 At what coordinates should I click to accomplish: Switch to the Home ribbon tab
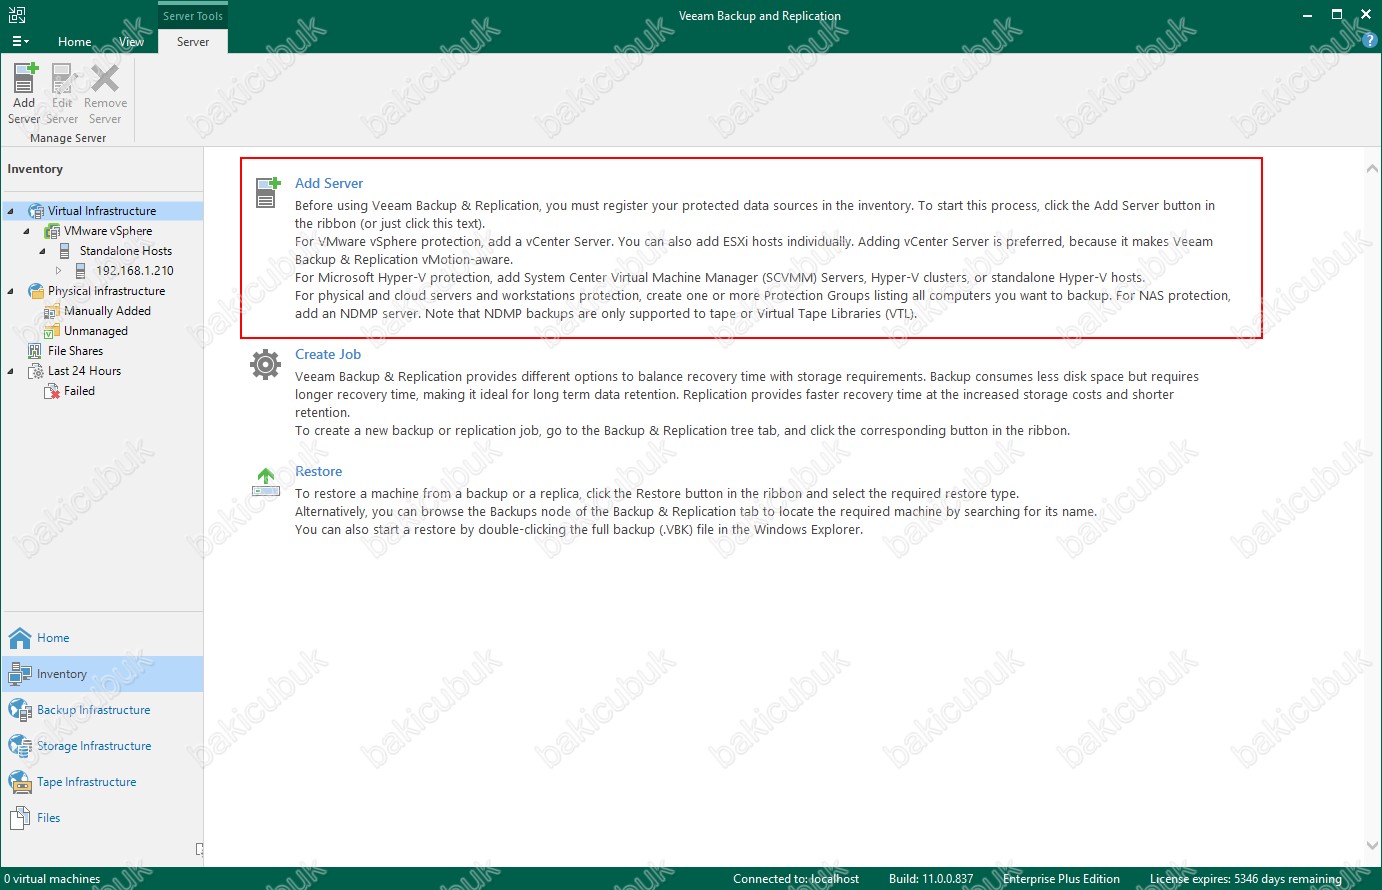coord(74,41)
